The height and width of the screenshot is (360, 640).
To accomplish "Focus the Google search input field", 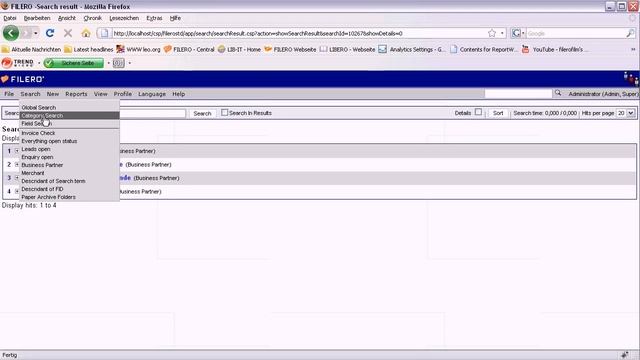I will [576, 33].
